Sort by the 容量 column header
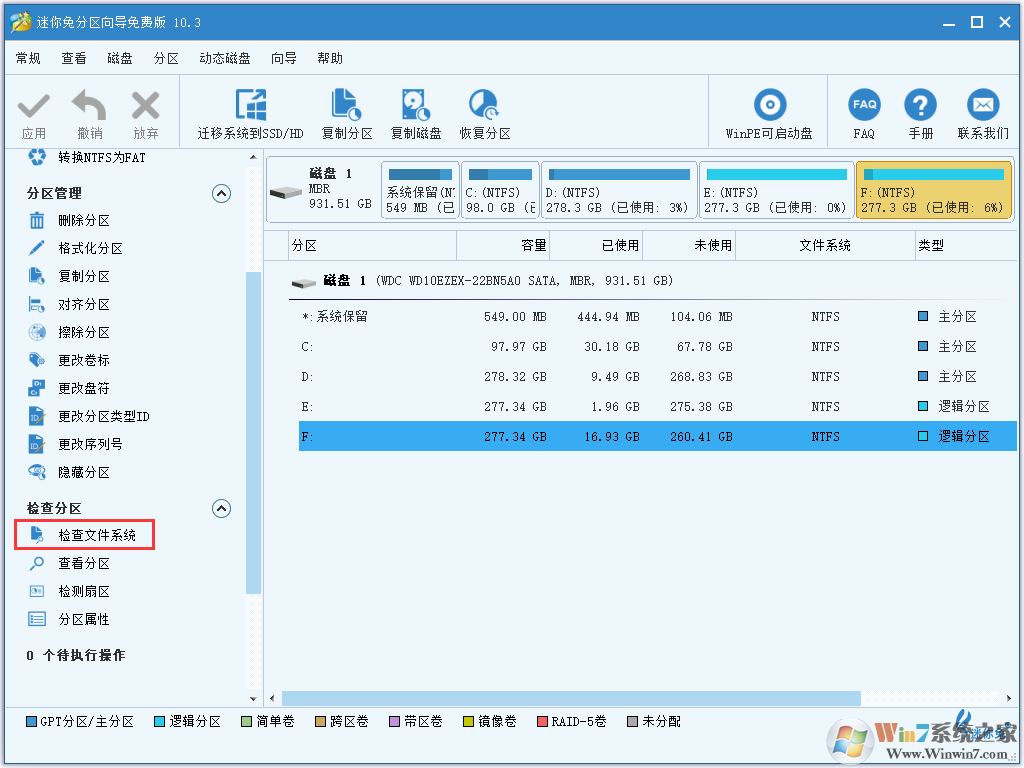Screen dimensions: 1024x768 pos(503,245)
